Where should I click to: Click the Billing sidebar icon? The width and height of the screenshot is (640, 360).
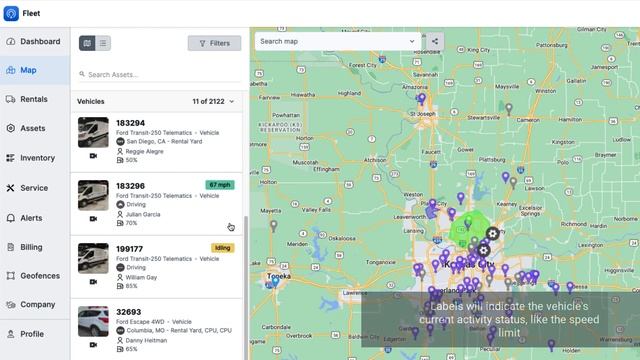(11, 247)
